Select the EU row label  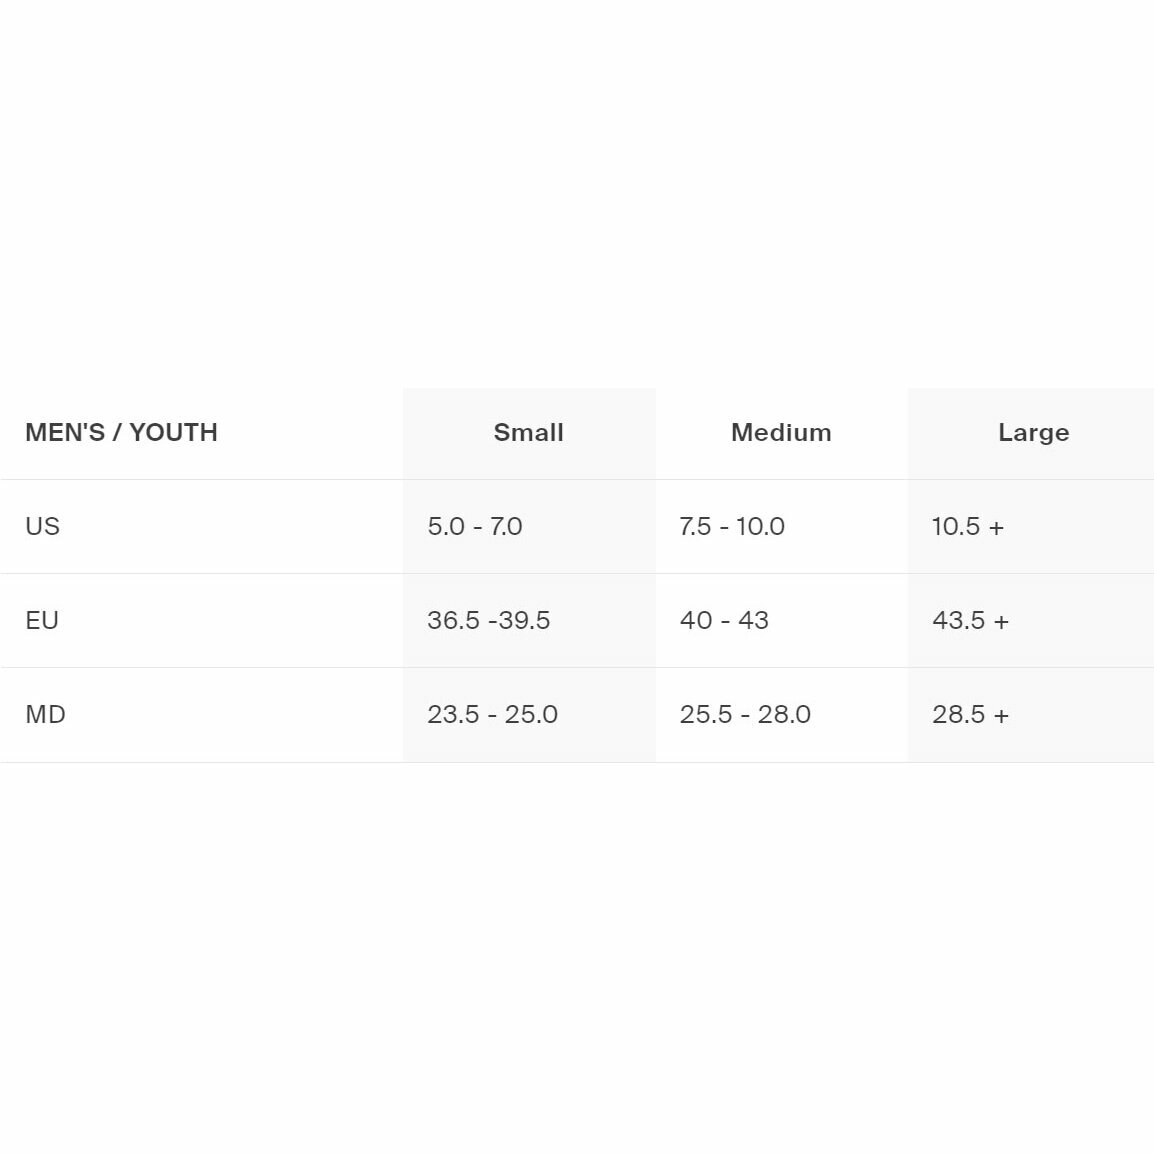(x=42, y=620)
